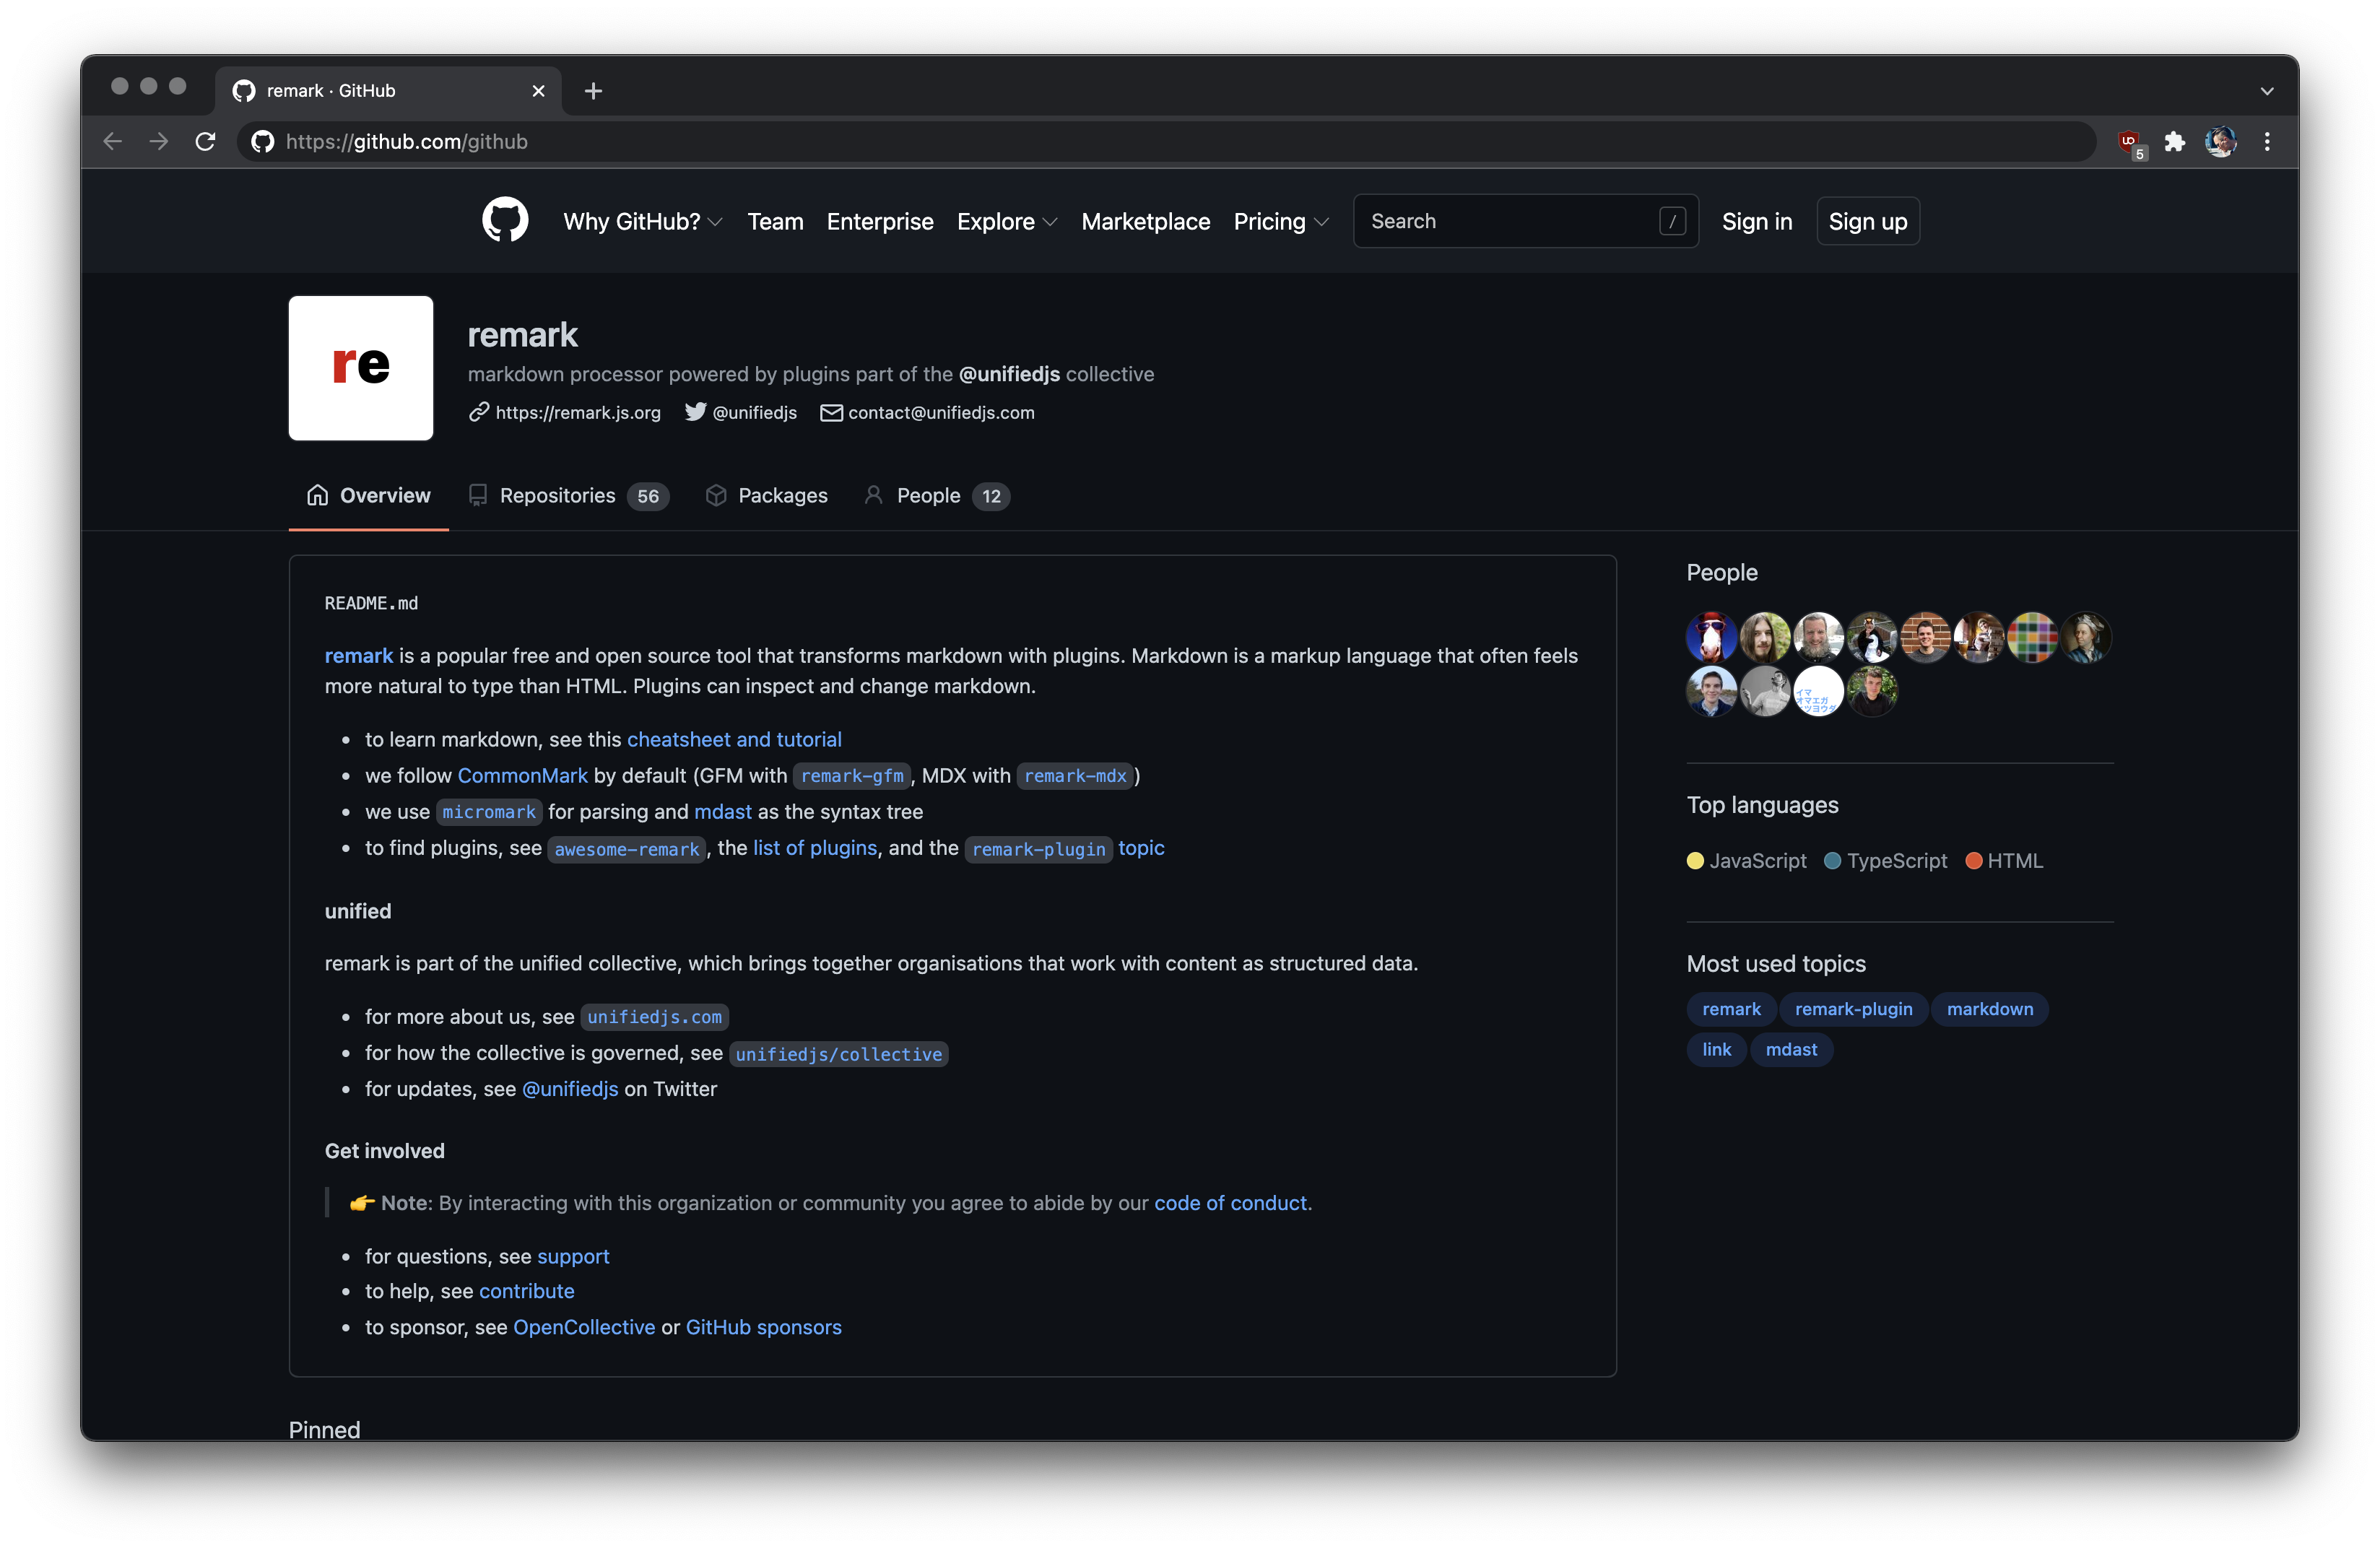Screen dimensions: 2380x1548
Task: Click the link icon before remark.js.org
Action: coord(478,412)
